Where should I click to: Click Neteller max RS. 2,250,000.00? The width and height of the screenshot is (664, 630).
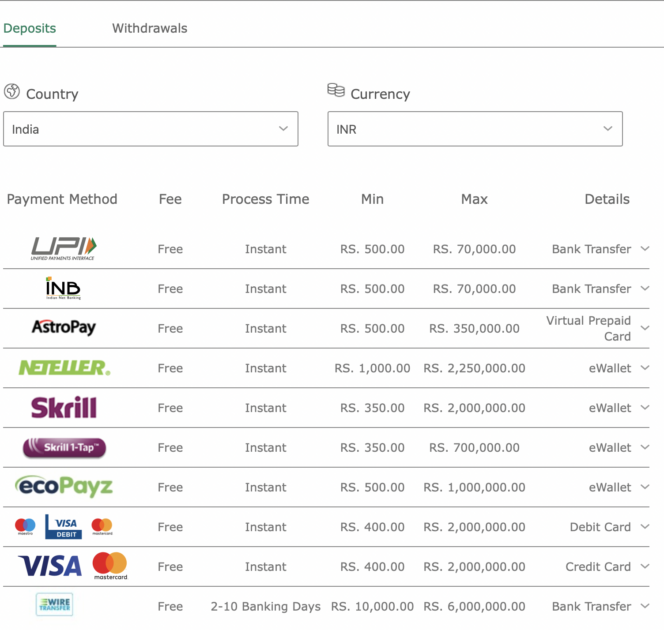[474, 368]
